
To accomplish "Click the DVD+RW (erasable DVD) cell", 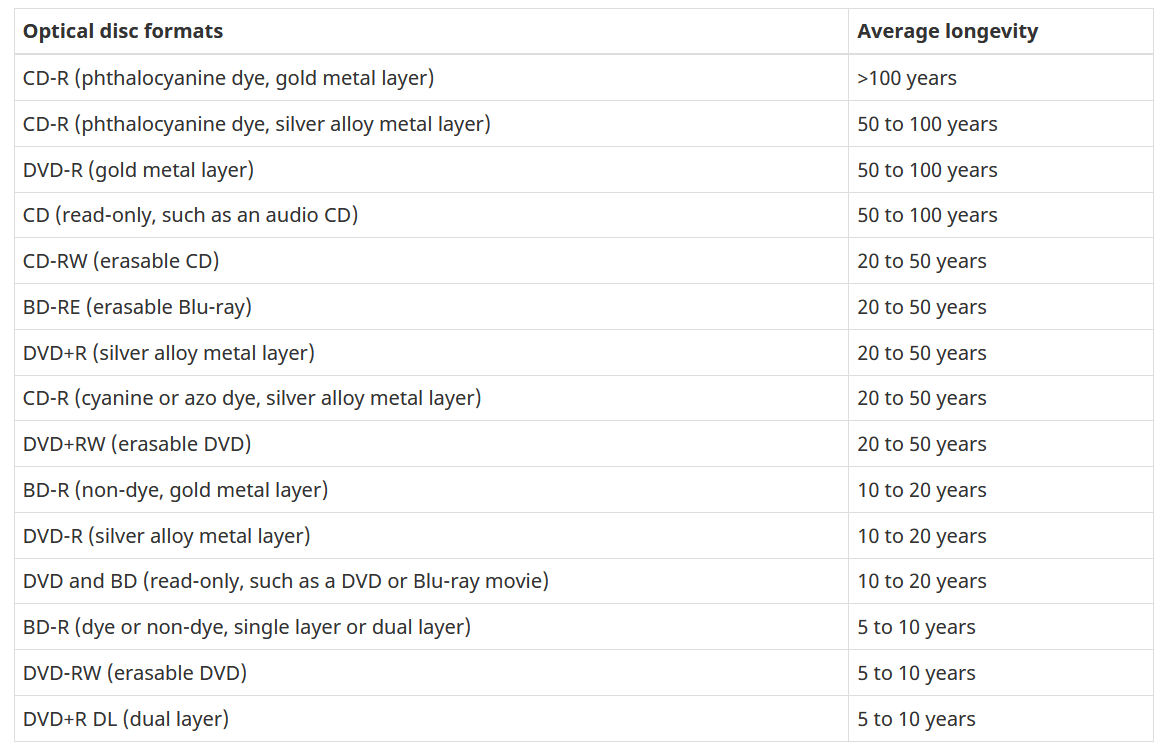I will click(137, 444).
